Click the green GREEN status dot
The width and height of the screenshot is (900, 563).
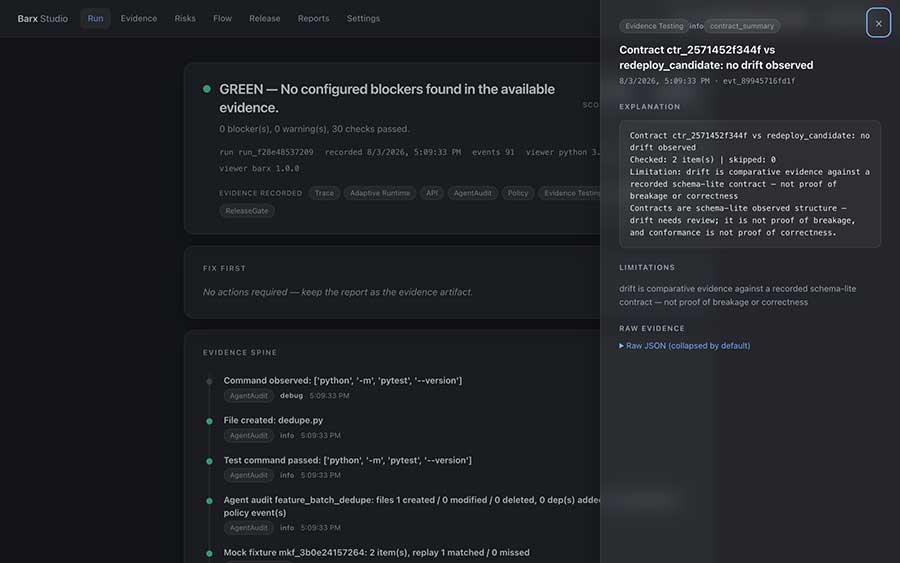(207, 89)
